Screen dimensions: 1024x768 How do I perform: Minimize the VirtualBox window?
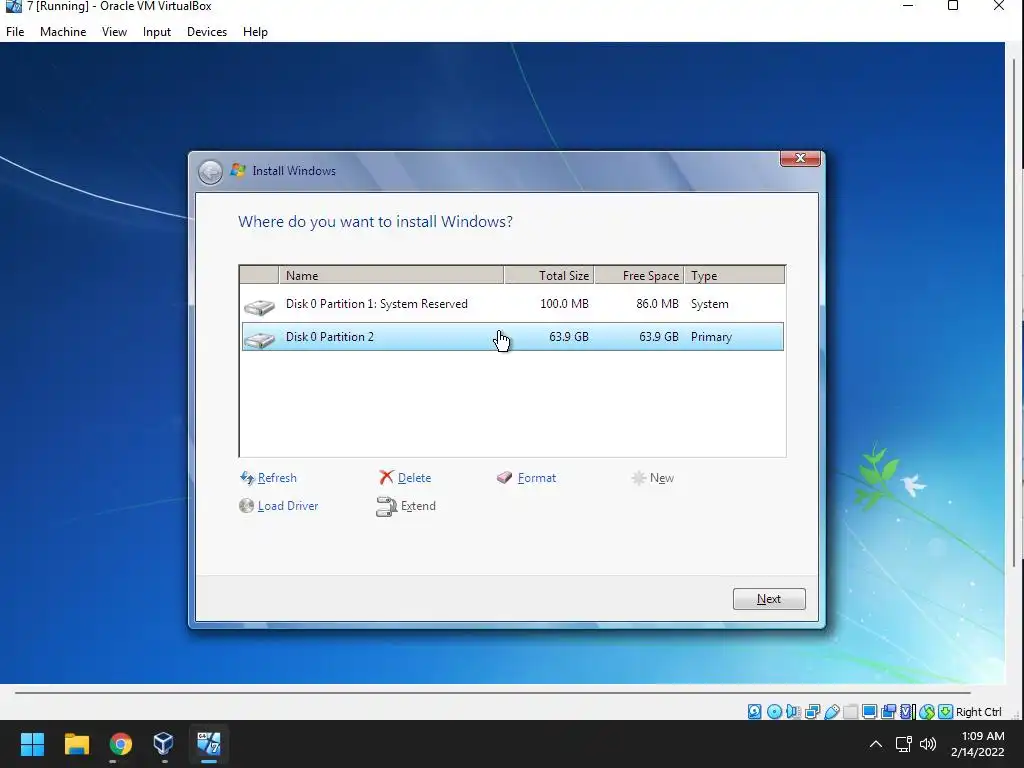[x=907, y=7]
